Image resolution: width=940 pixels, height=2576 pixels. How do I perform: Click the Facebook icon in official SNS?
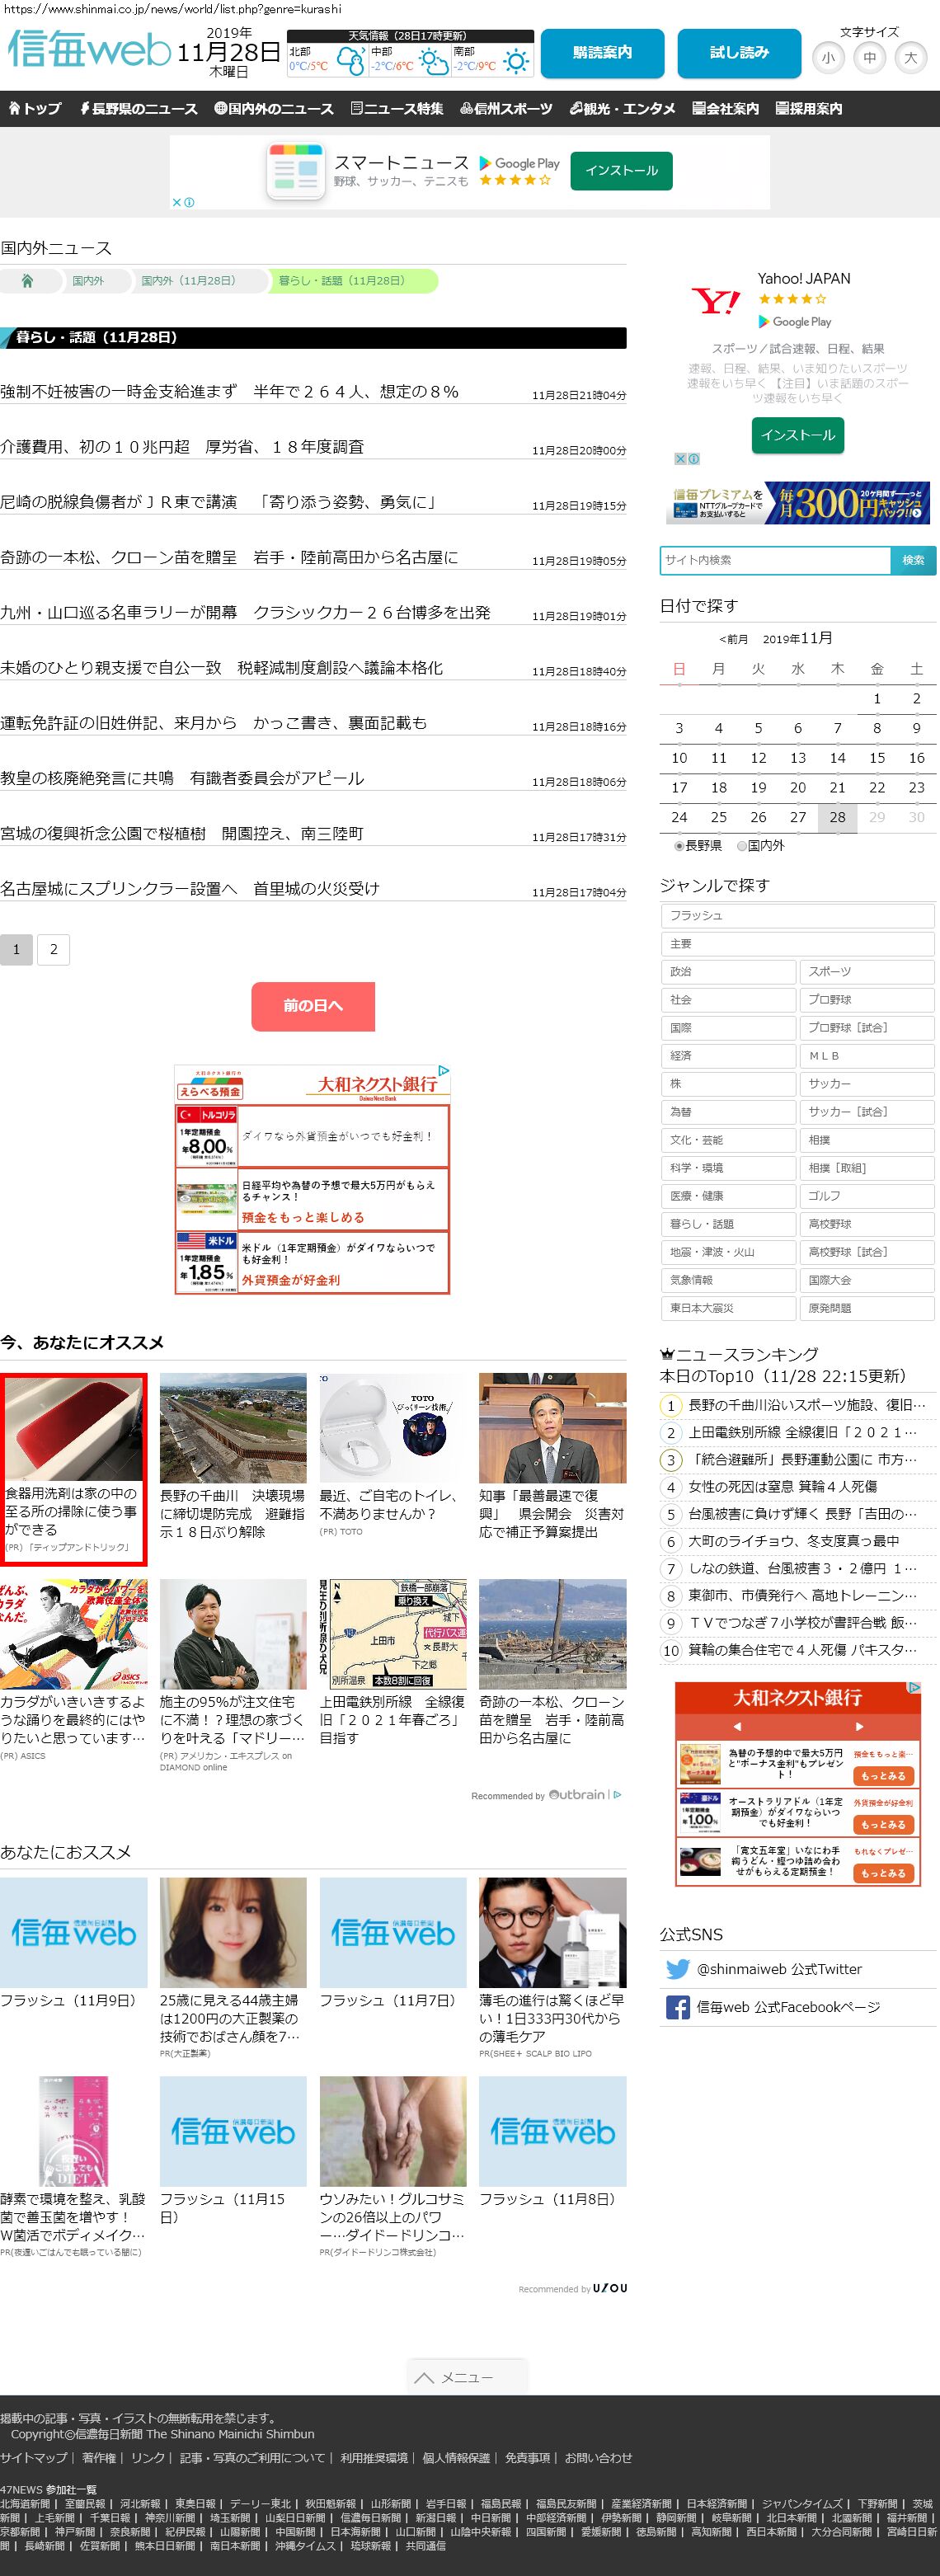(x=677, y=2006)
